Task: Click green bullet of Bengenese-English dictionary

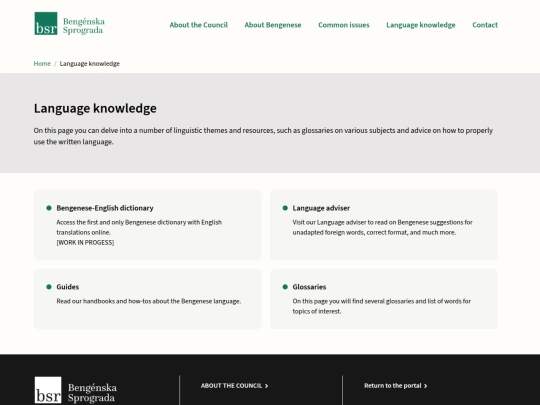Action: click(x=49, y=208)
